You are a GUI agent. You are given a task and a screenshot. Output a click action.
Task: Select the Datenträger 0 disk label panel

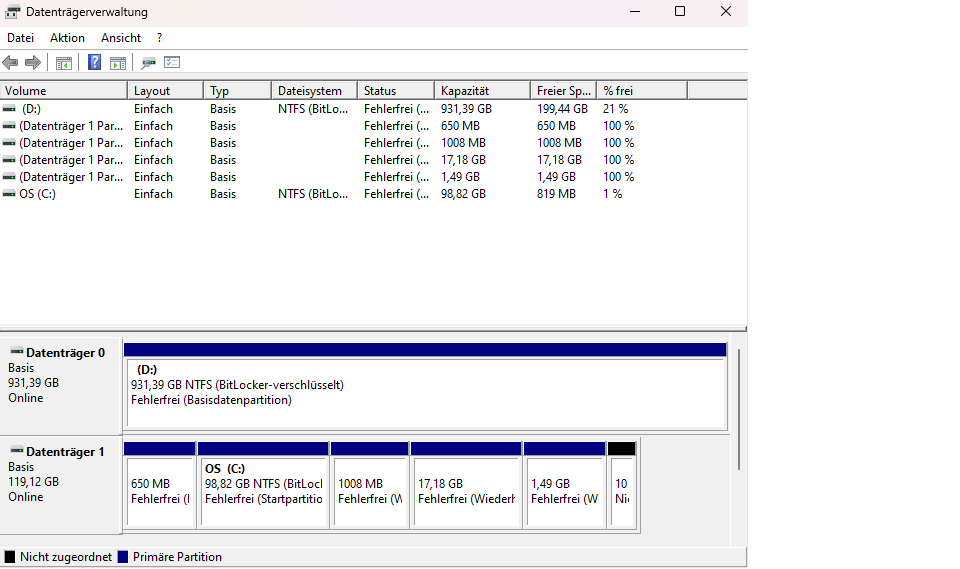click(61, 385)
